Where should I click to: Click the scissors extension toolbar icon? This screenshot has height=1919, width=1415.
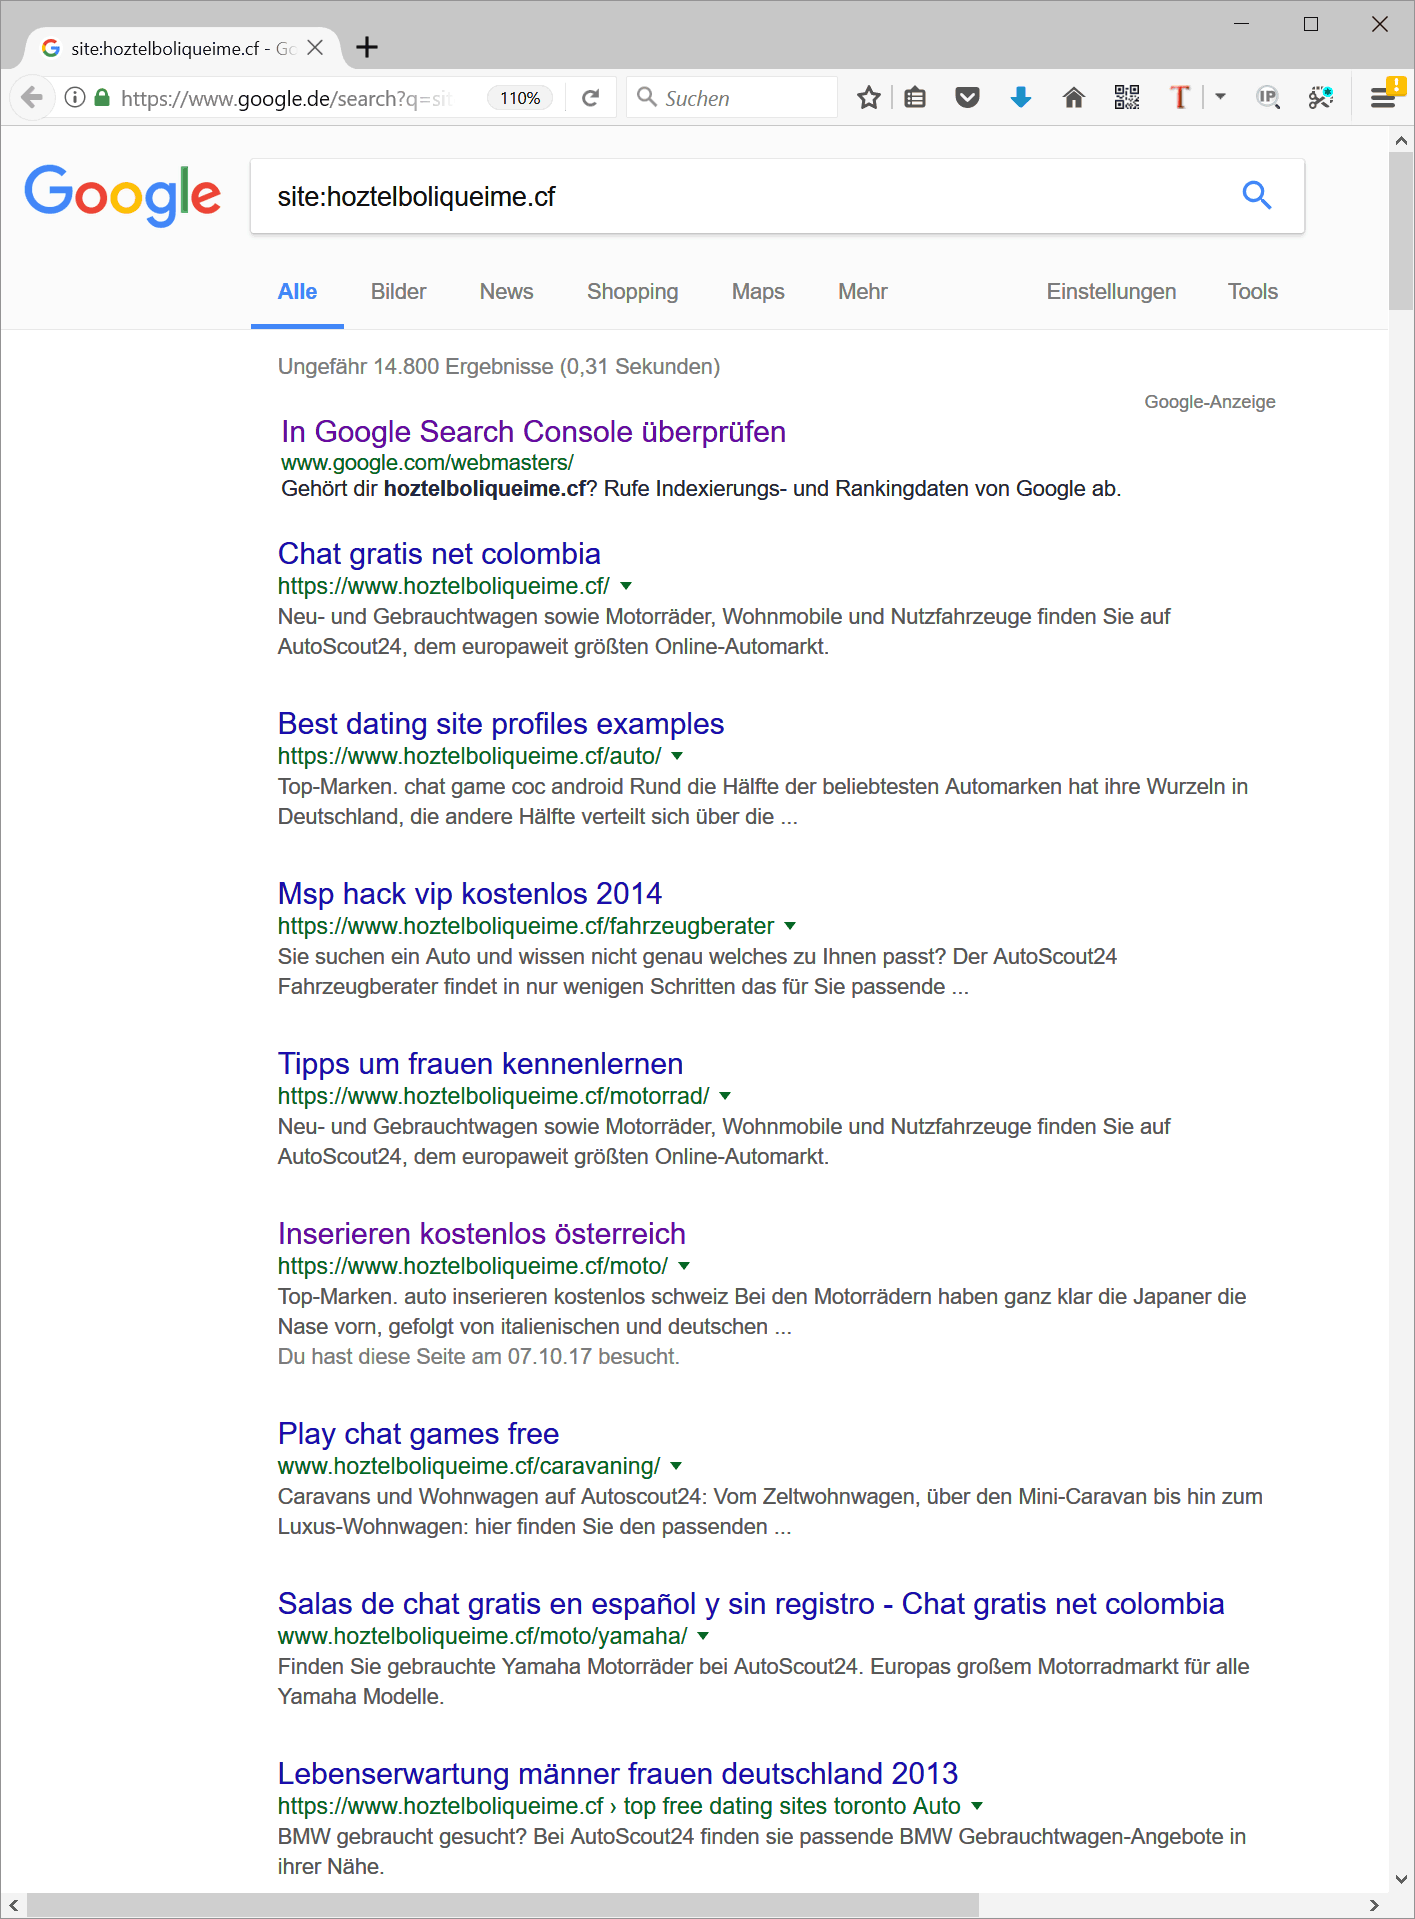[1321, 98]
